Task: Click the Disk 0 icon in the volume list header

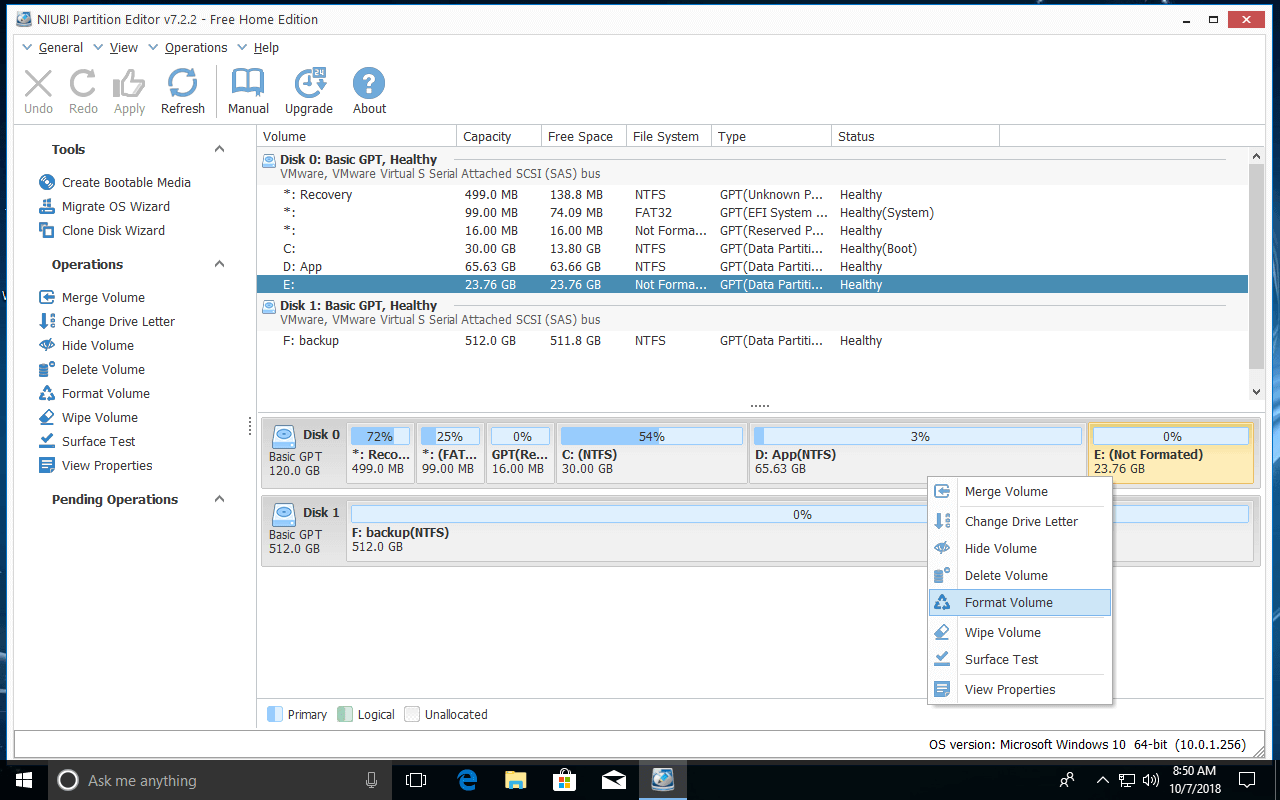Action: (x=269, y=160)
